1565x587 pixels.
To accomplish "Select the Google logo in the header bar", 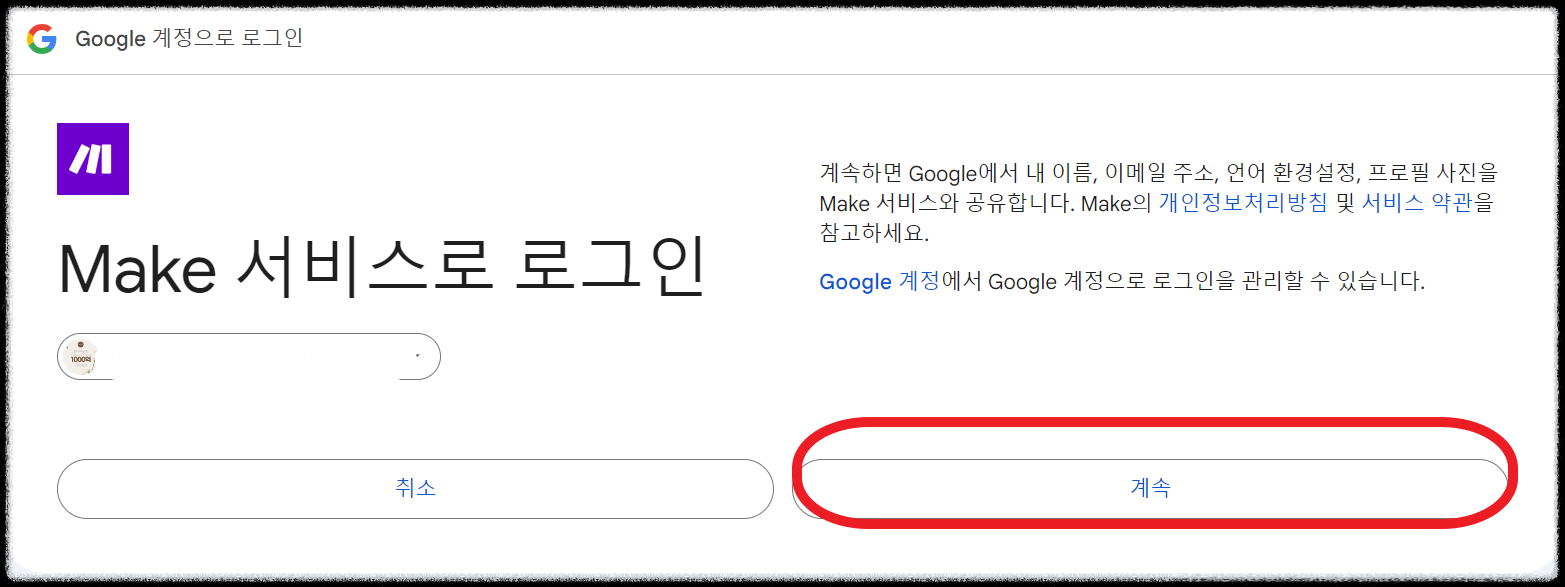I will [43, 40].
